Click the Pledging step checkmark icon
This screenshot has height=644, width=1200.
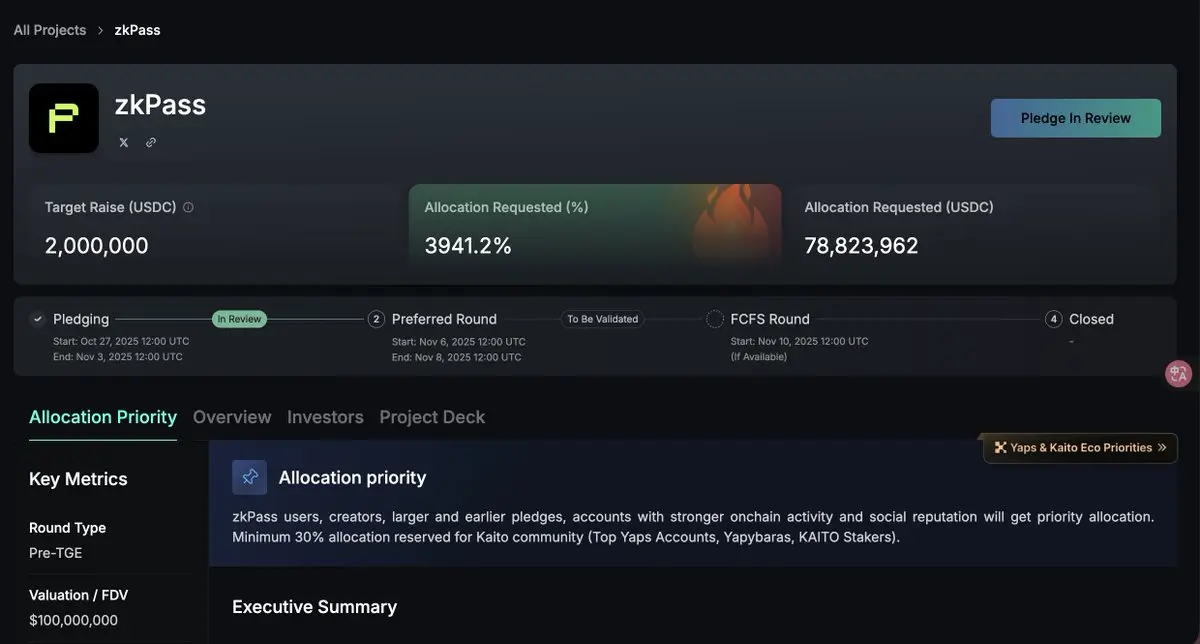(x=38, y=319)
